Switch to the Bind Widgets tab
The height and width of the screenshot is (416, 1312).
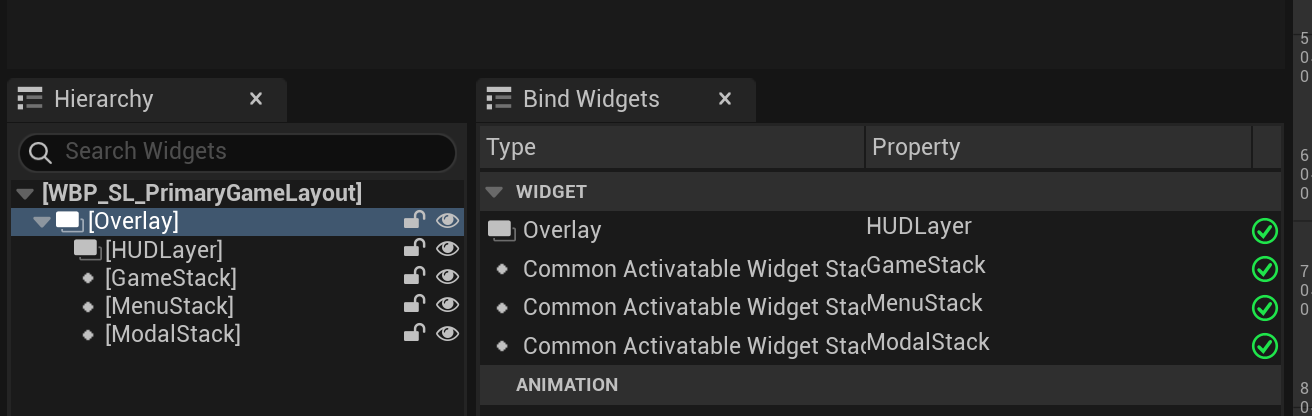(591, 99)
